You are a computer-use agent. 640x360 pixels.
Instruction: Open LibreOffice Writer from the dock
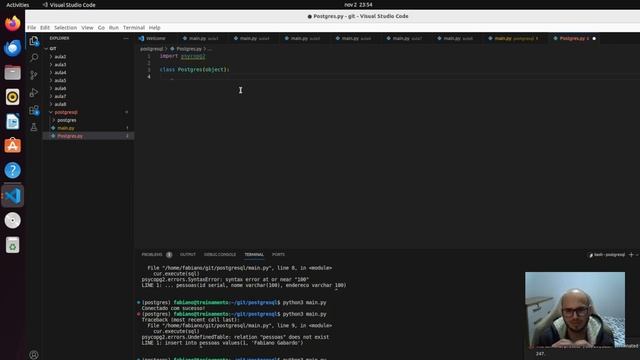(x=13, y=122)
